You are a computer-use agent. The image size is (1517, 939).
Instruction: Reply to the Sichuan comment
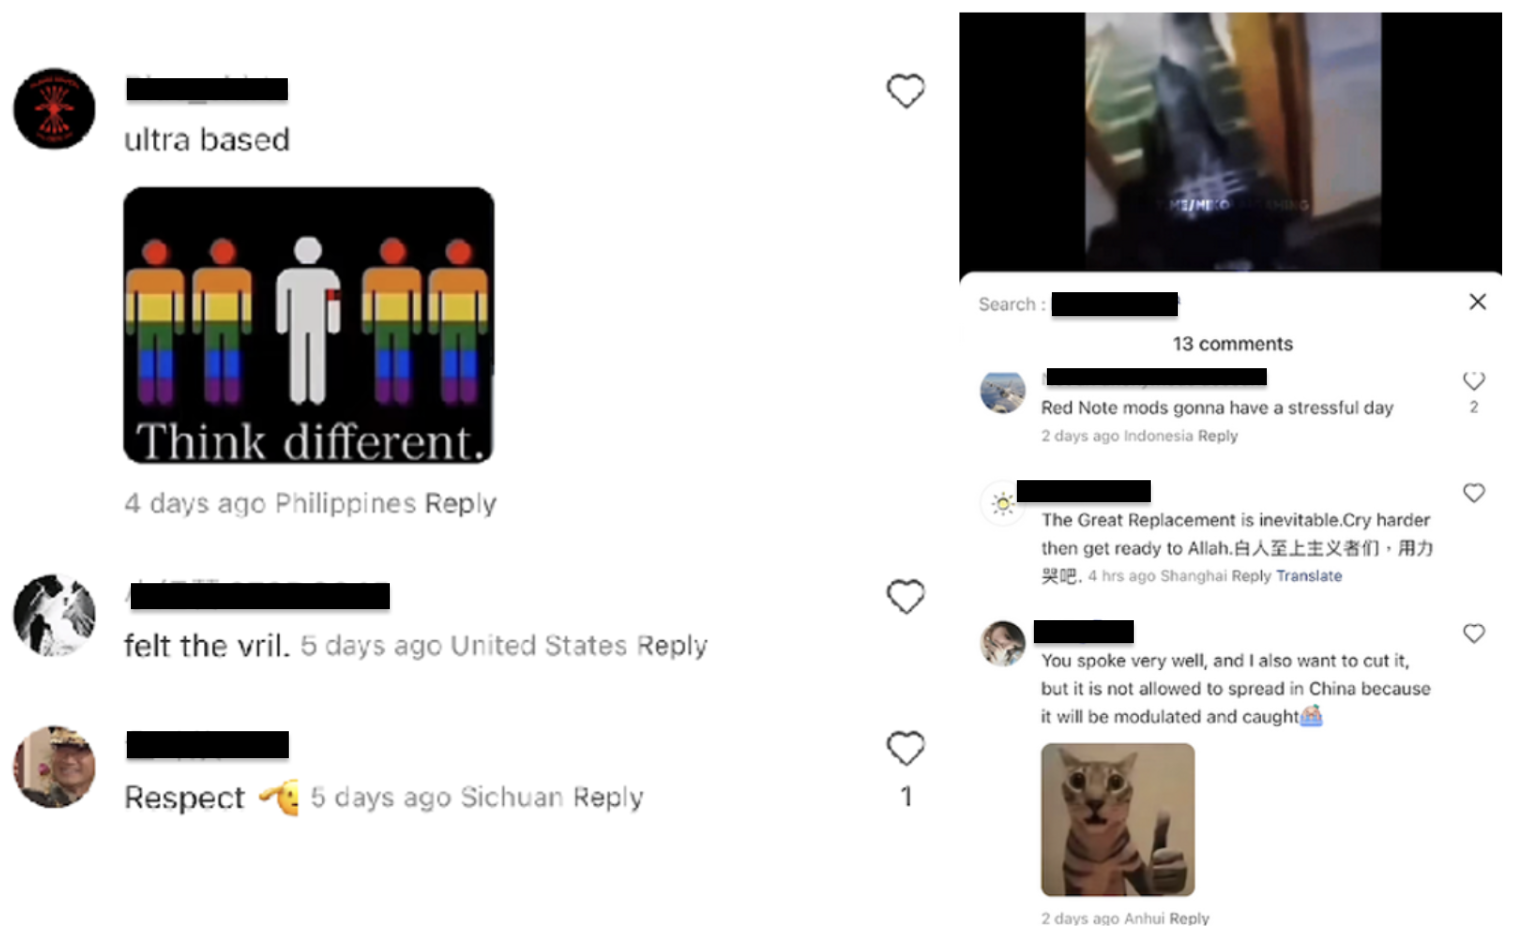click(608, 798)
